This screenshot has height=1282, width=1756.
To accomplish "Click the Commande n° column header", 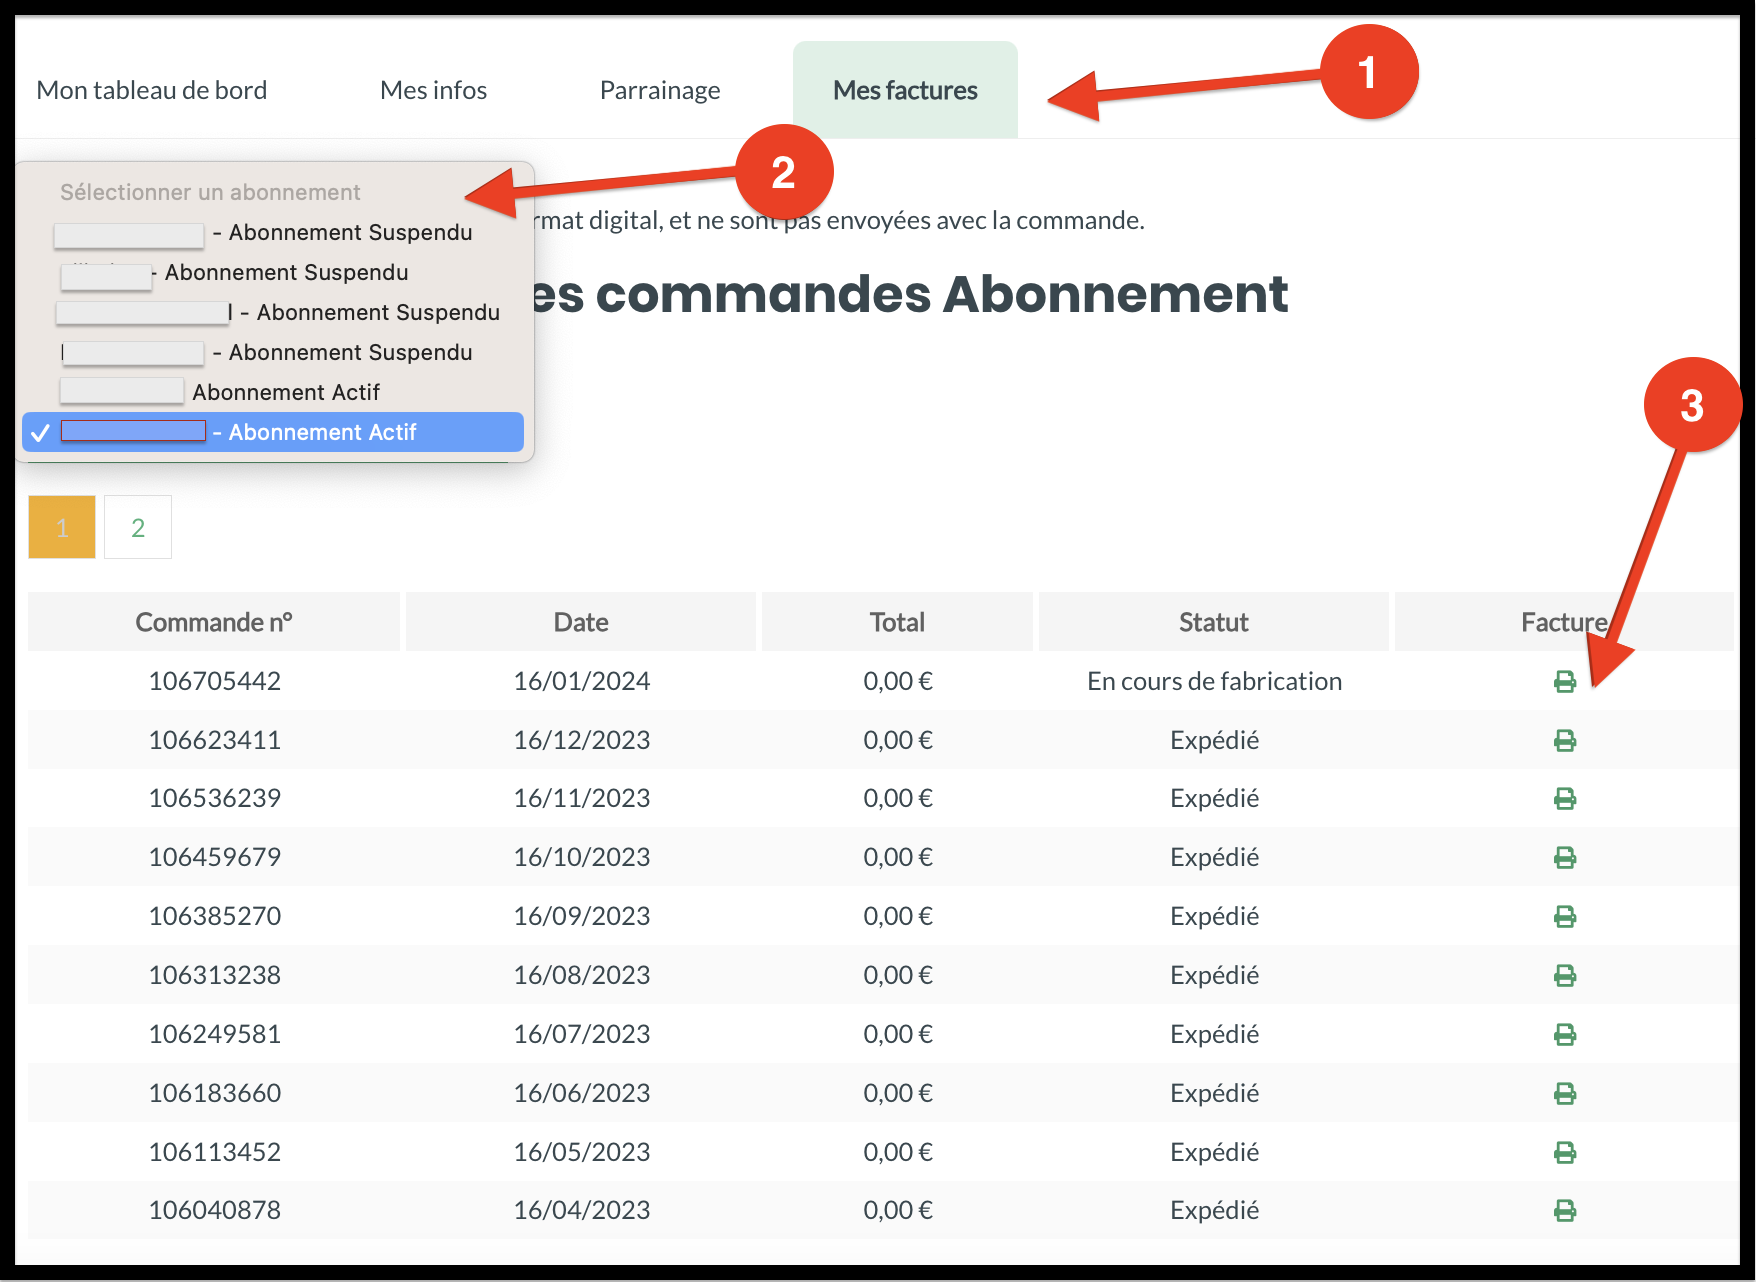I will (214, 622).
